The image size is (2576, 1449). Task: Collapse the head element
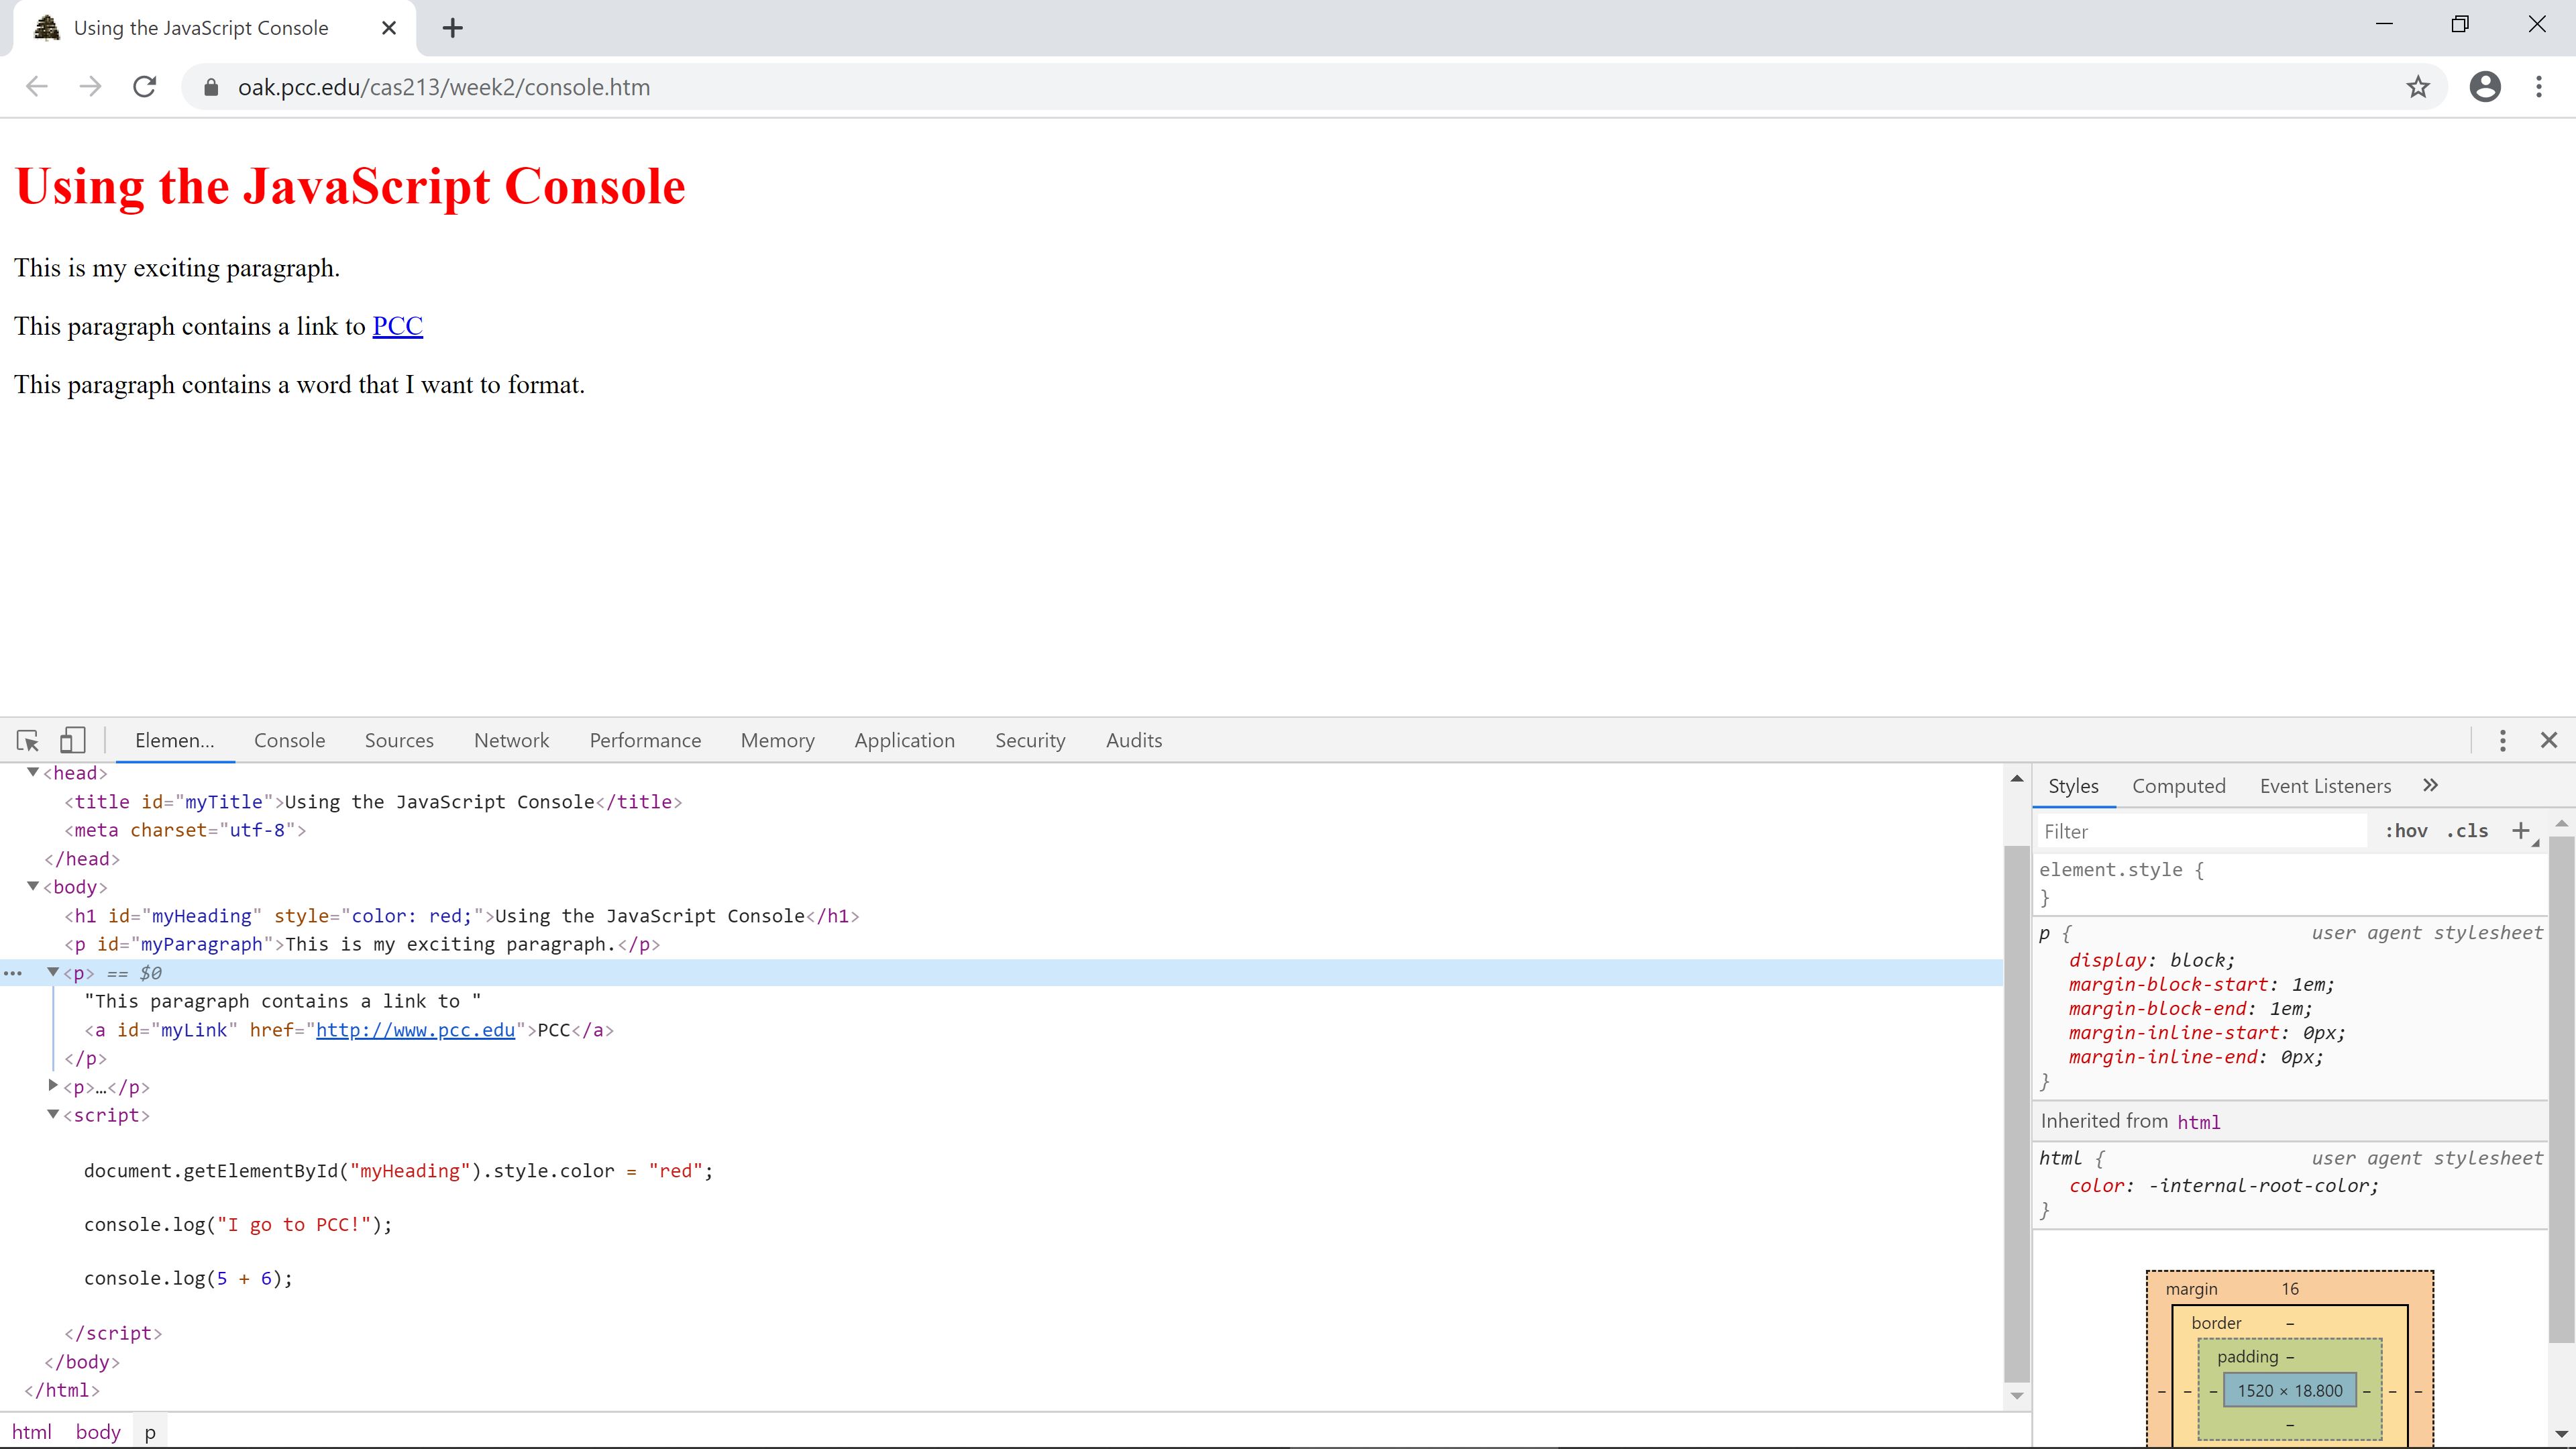click(33, 772)
